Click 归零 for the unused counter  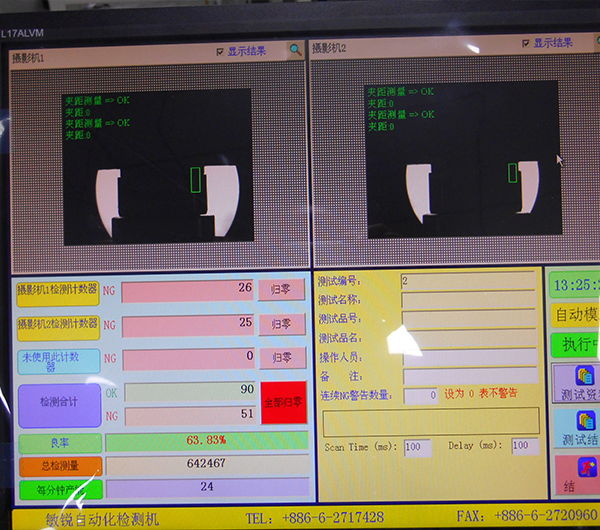point(282,357)
